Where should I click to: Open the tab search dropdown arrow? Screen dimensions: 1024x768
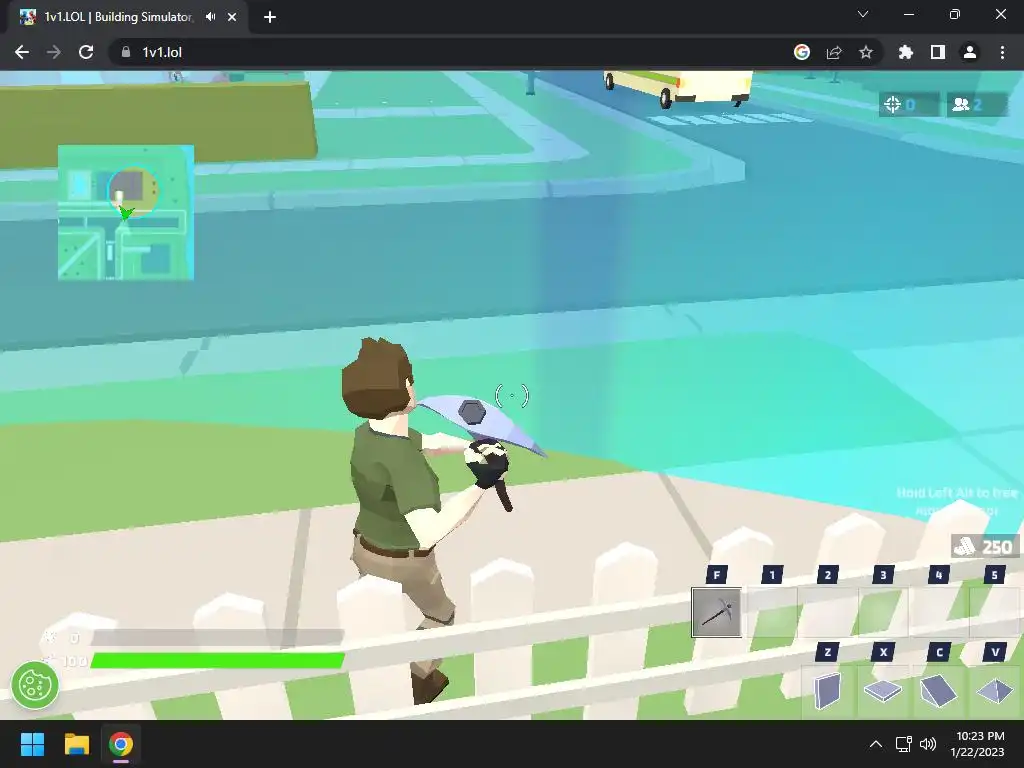(x=863, y=14)
